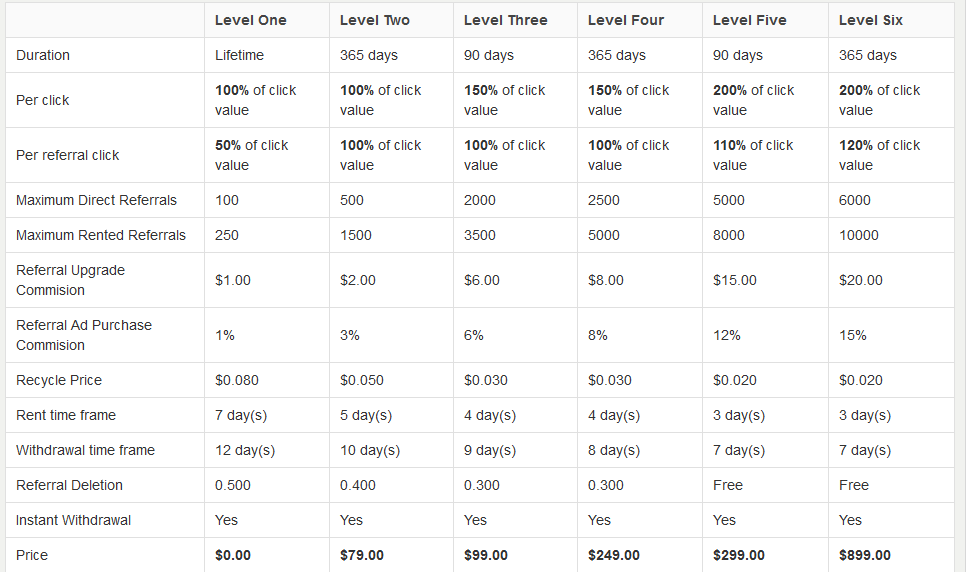This screenshot has height=572, width=966.
Task: Select the Level Three column header
Action: click(505, 20)
